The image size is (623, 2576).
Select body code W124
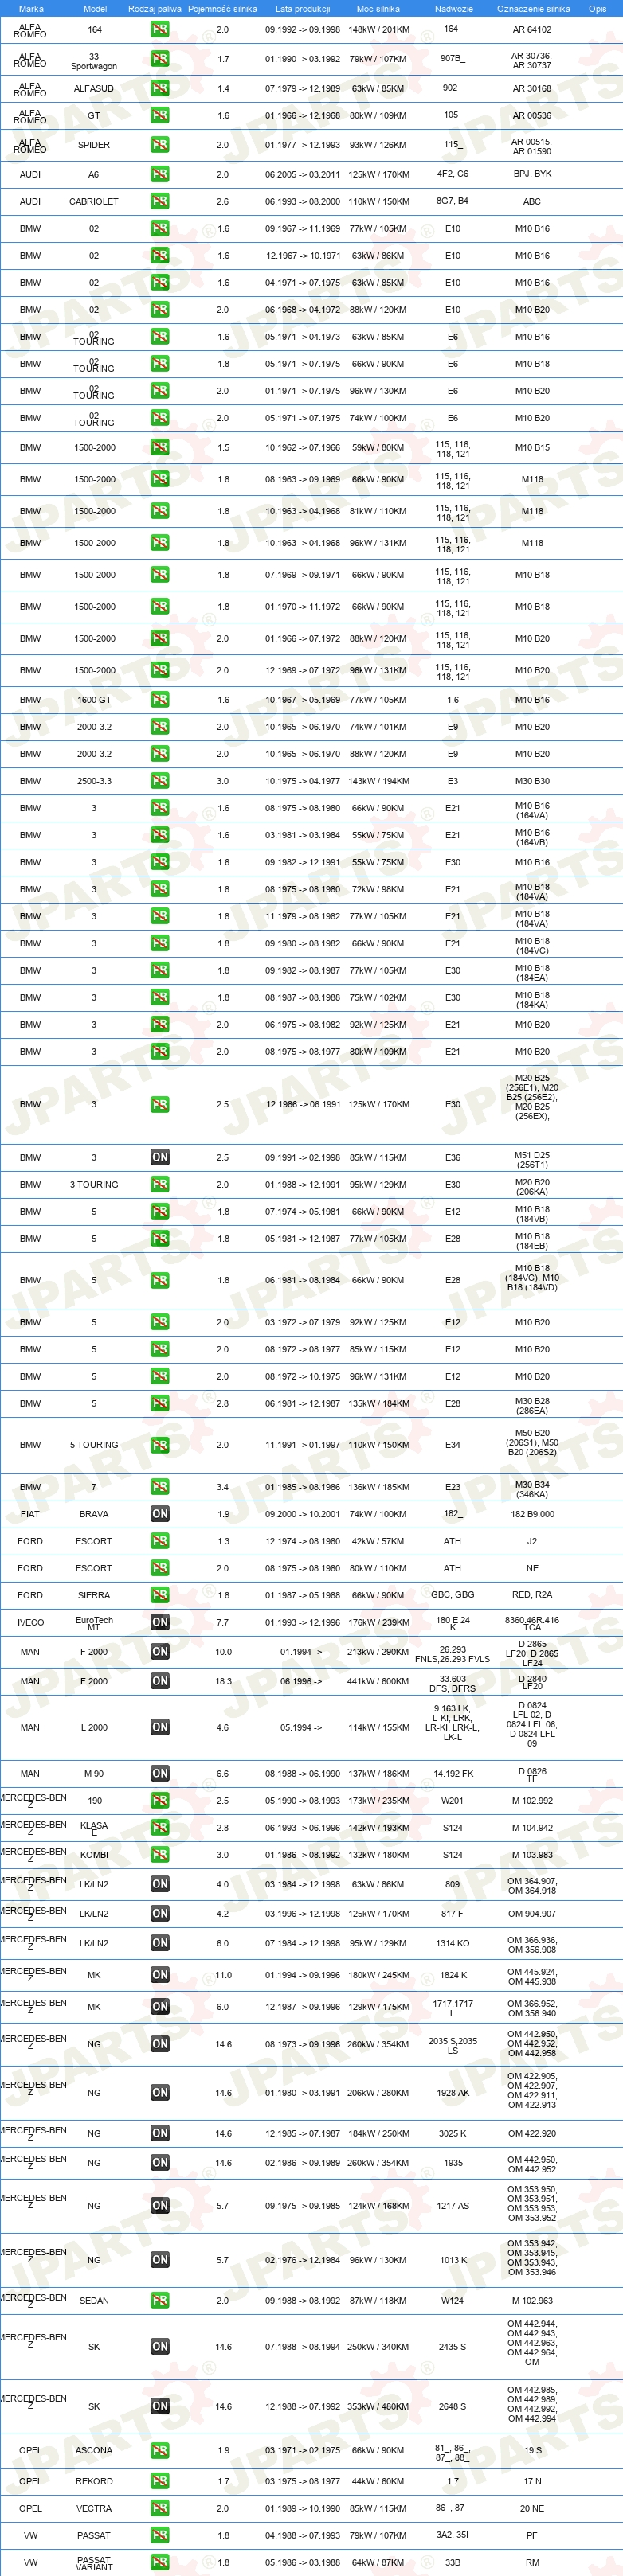pyautogui.click(x=453, y=2301)
